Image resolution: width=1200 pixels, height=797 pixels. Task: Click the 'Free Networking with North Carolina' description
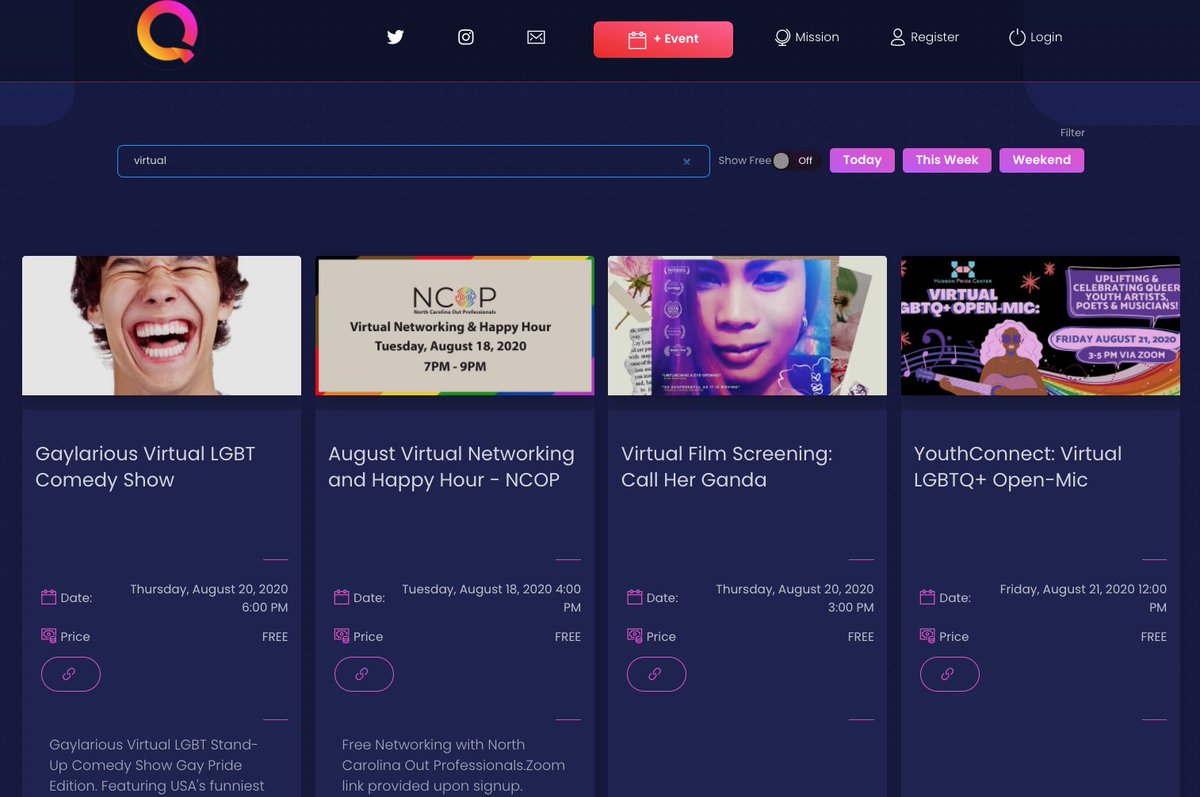(x=453, y=765)
